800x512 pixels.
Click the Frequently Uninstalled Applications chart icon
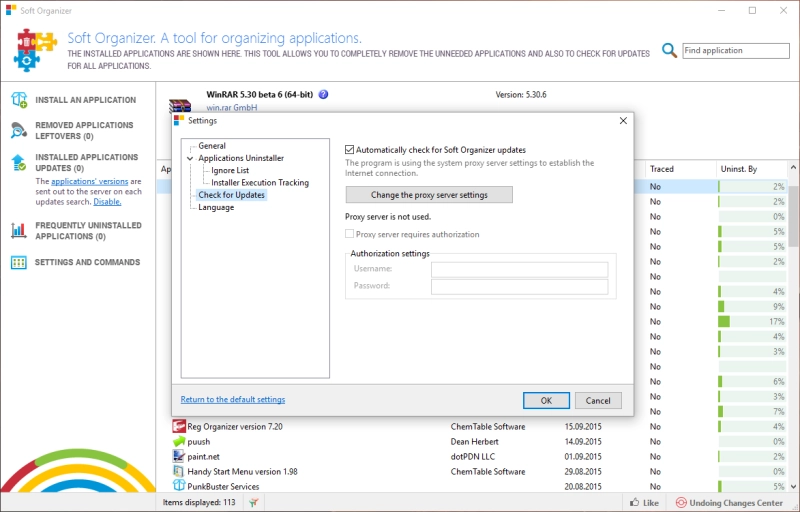(x=18, y=231)
